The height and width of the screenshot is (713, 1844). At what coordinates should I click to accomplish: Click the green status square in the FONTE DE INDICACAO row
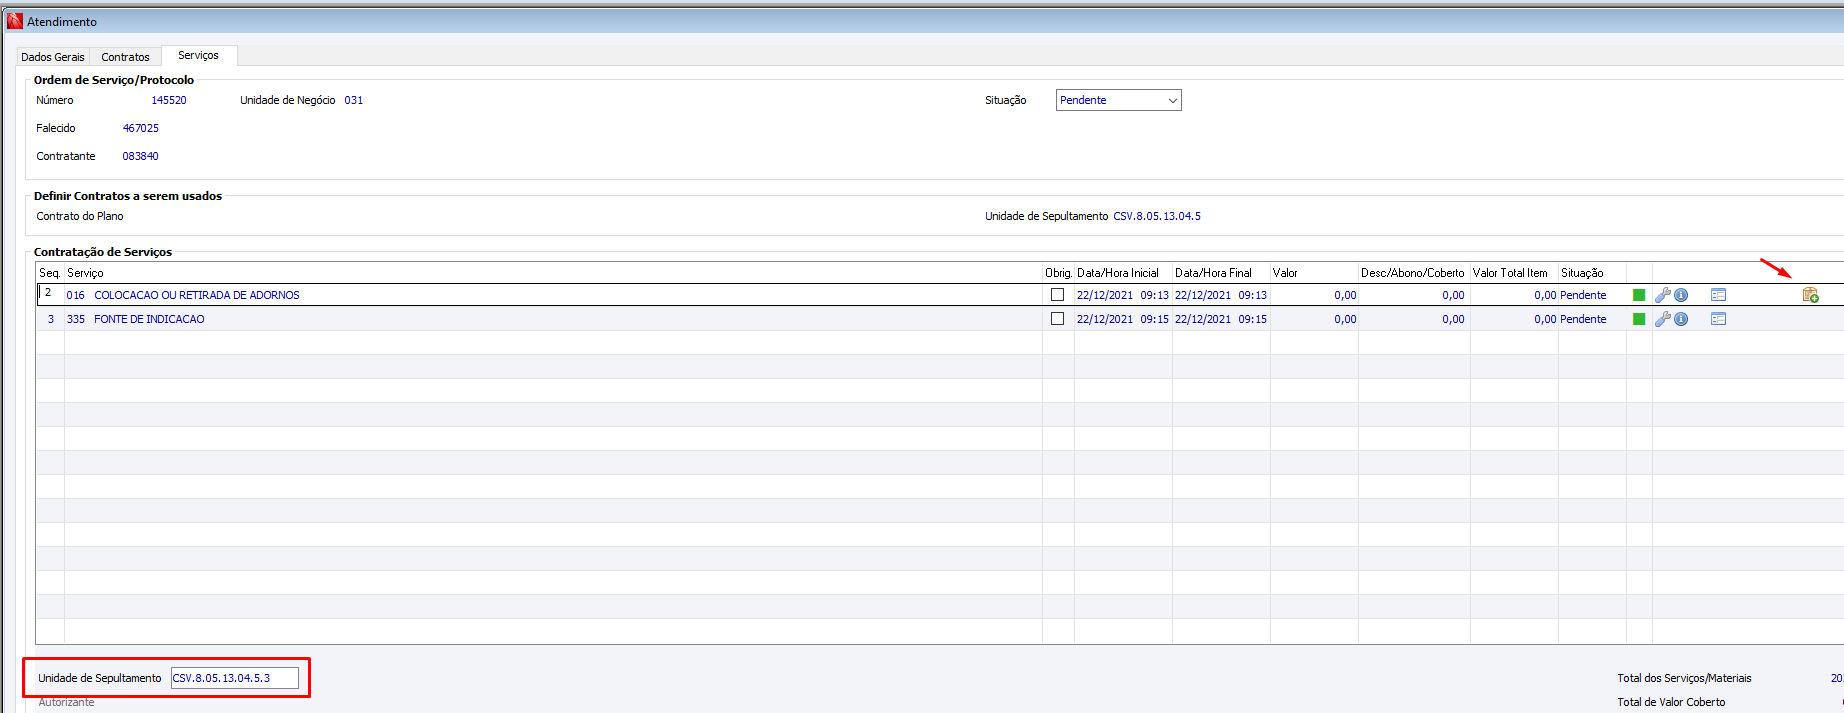pos(1639,319)
